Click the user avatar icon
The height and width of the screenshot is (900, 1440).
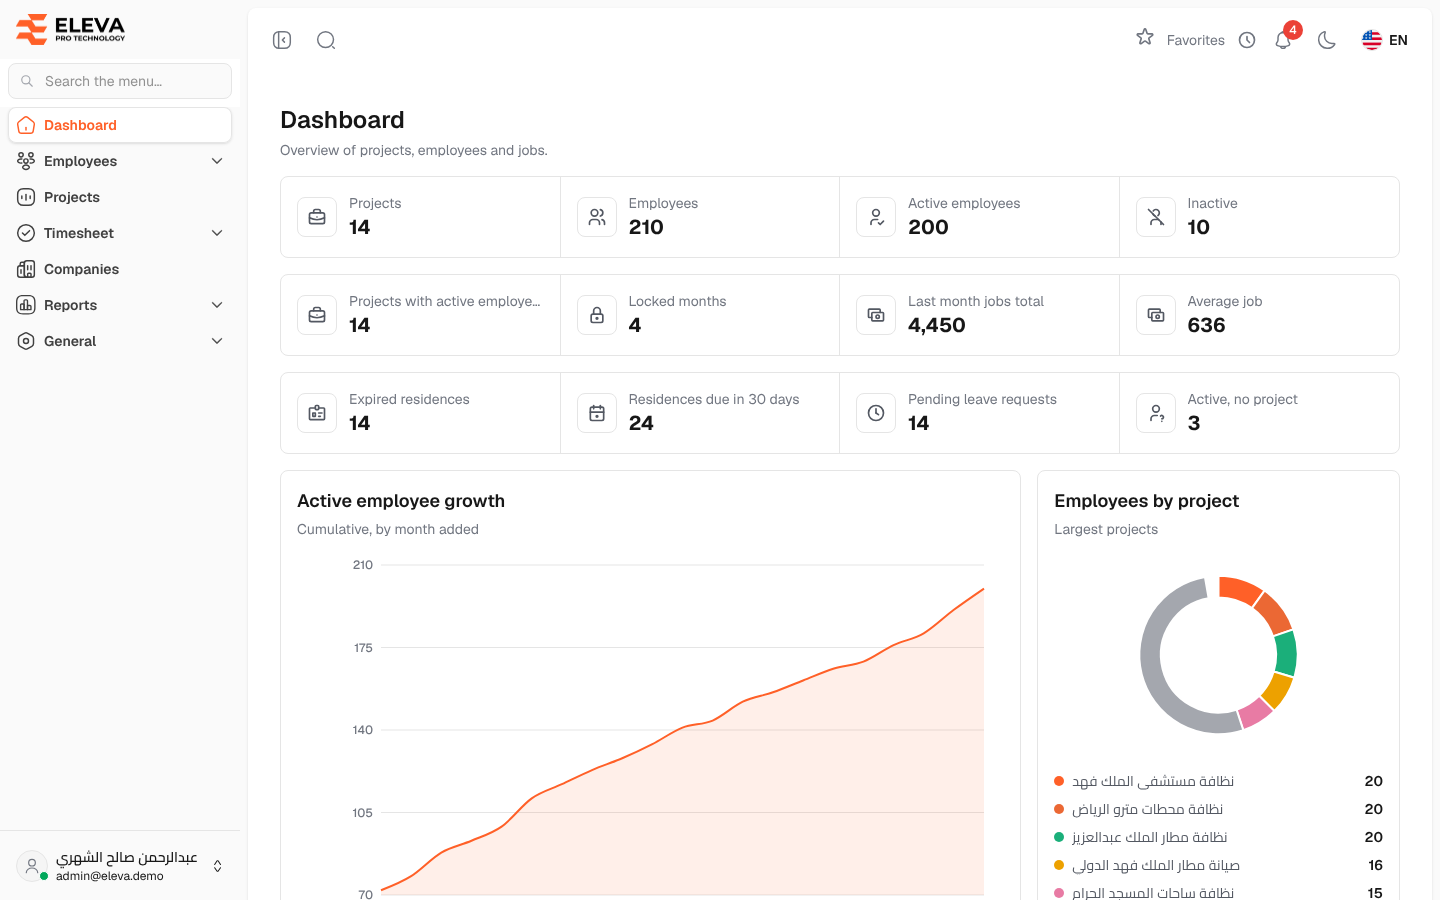tap(32, 866)
